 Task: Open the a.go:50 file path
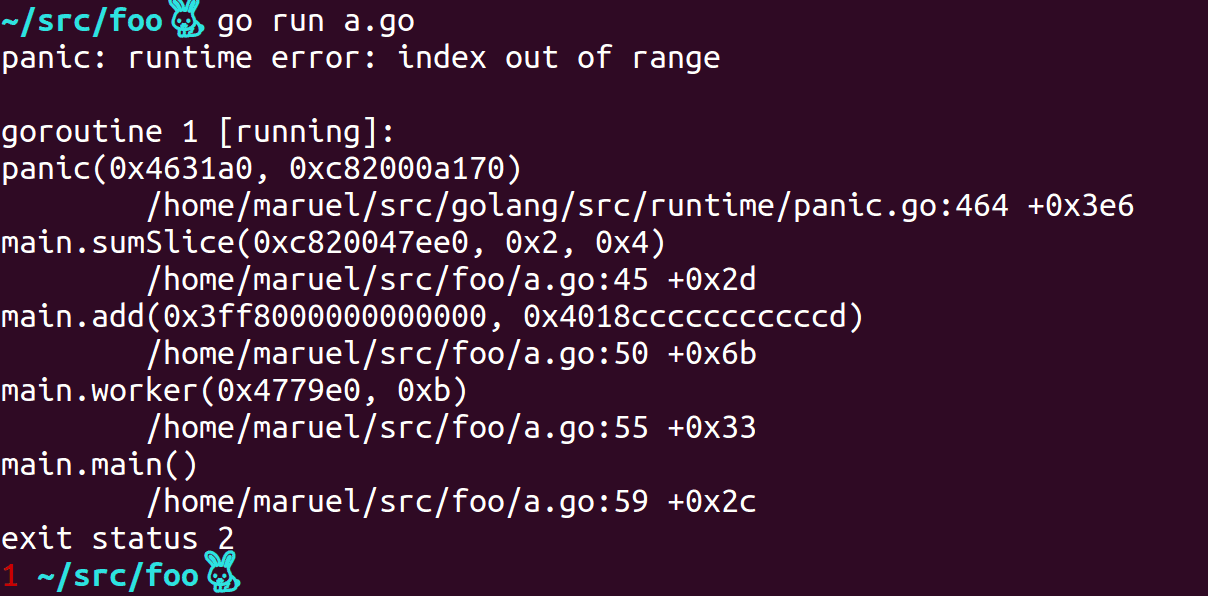[451, 353]
